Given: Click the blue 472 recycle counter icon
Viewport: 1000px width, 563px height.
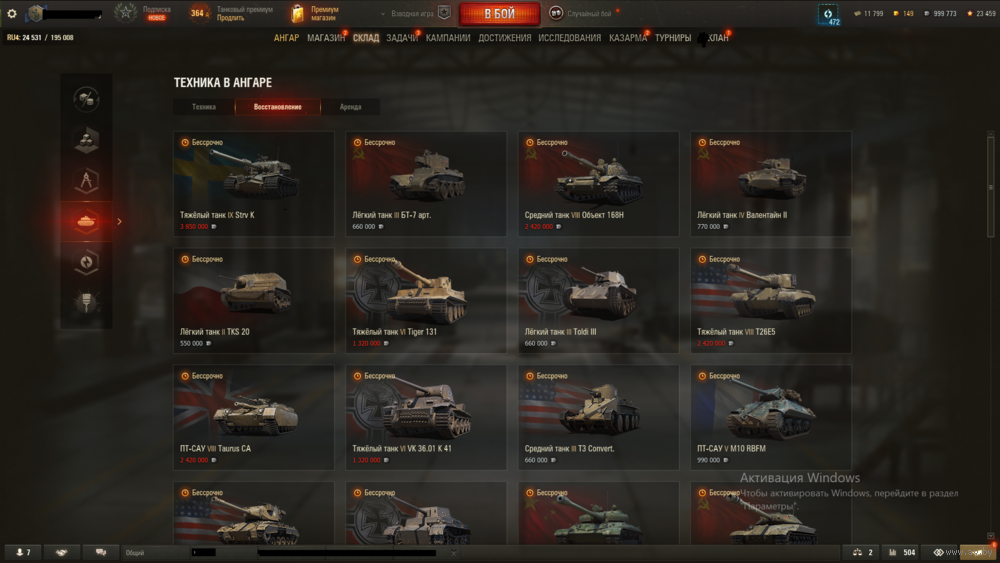Looking at the screenshot, I should click(828, 14).
